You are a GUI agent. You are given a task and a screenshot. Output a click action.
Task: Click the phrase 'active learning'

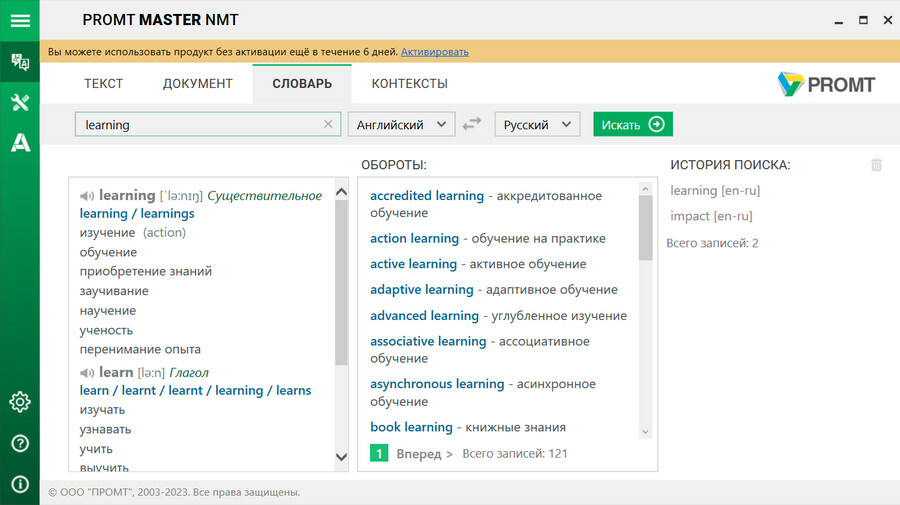pos(413,264)
